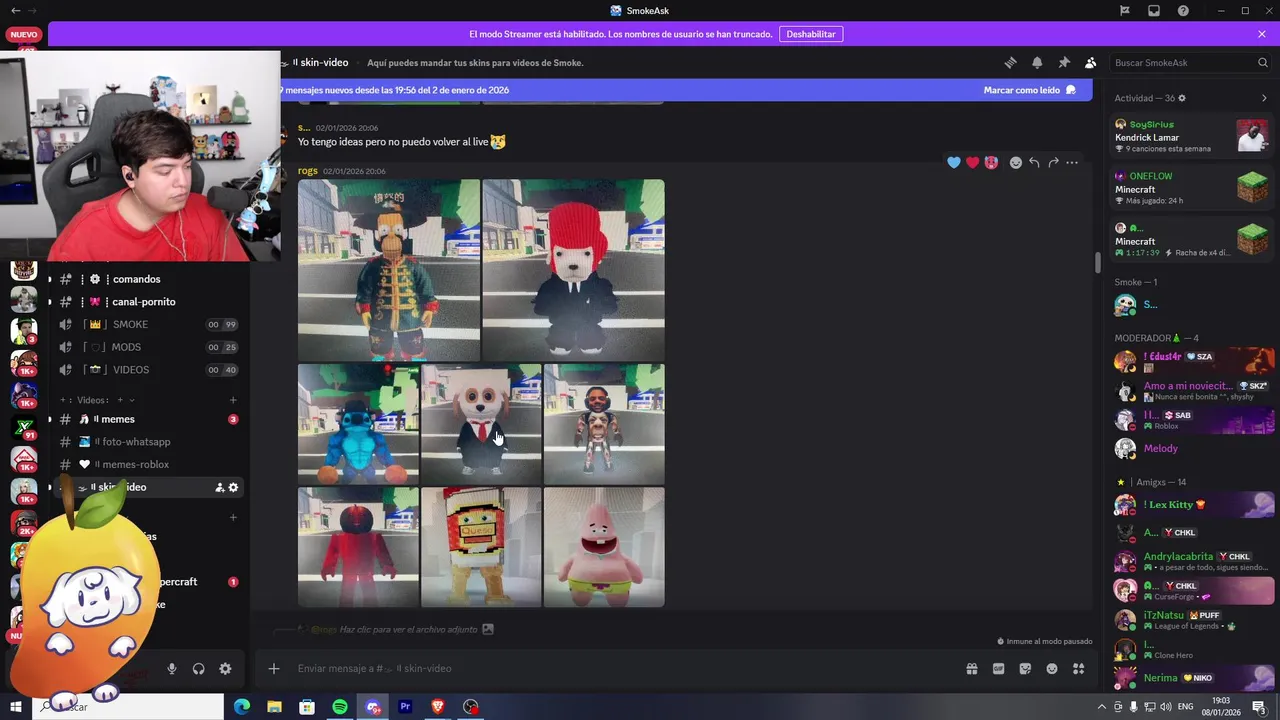1280x720 pixels.
Task: Open the Homer Simpson skin image
Action: point(389,270)
